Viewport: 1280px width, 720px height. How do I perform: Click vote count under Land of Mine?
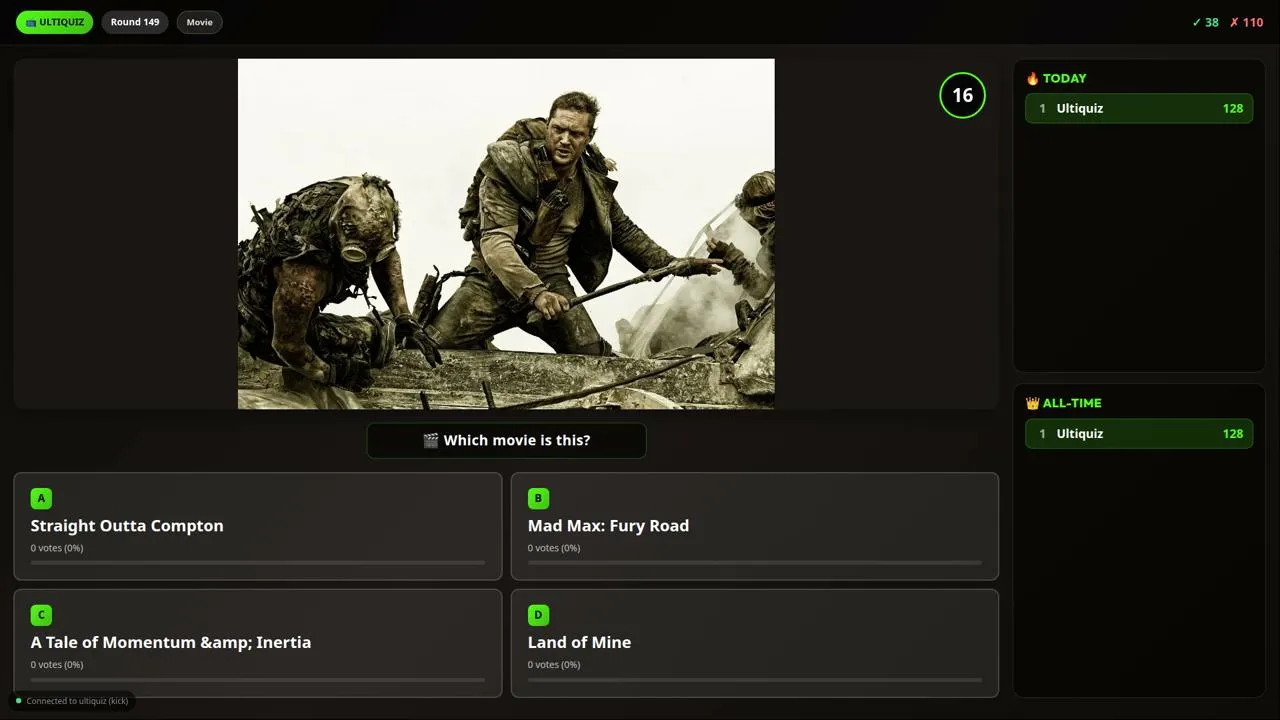[x=554, y=665]
